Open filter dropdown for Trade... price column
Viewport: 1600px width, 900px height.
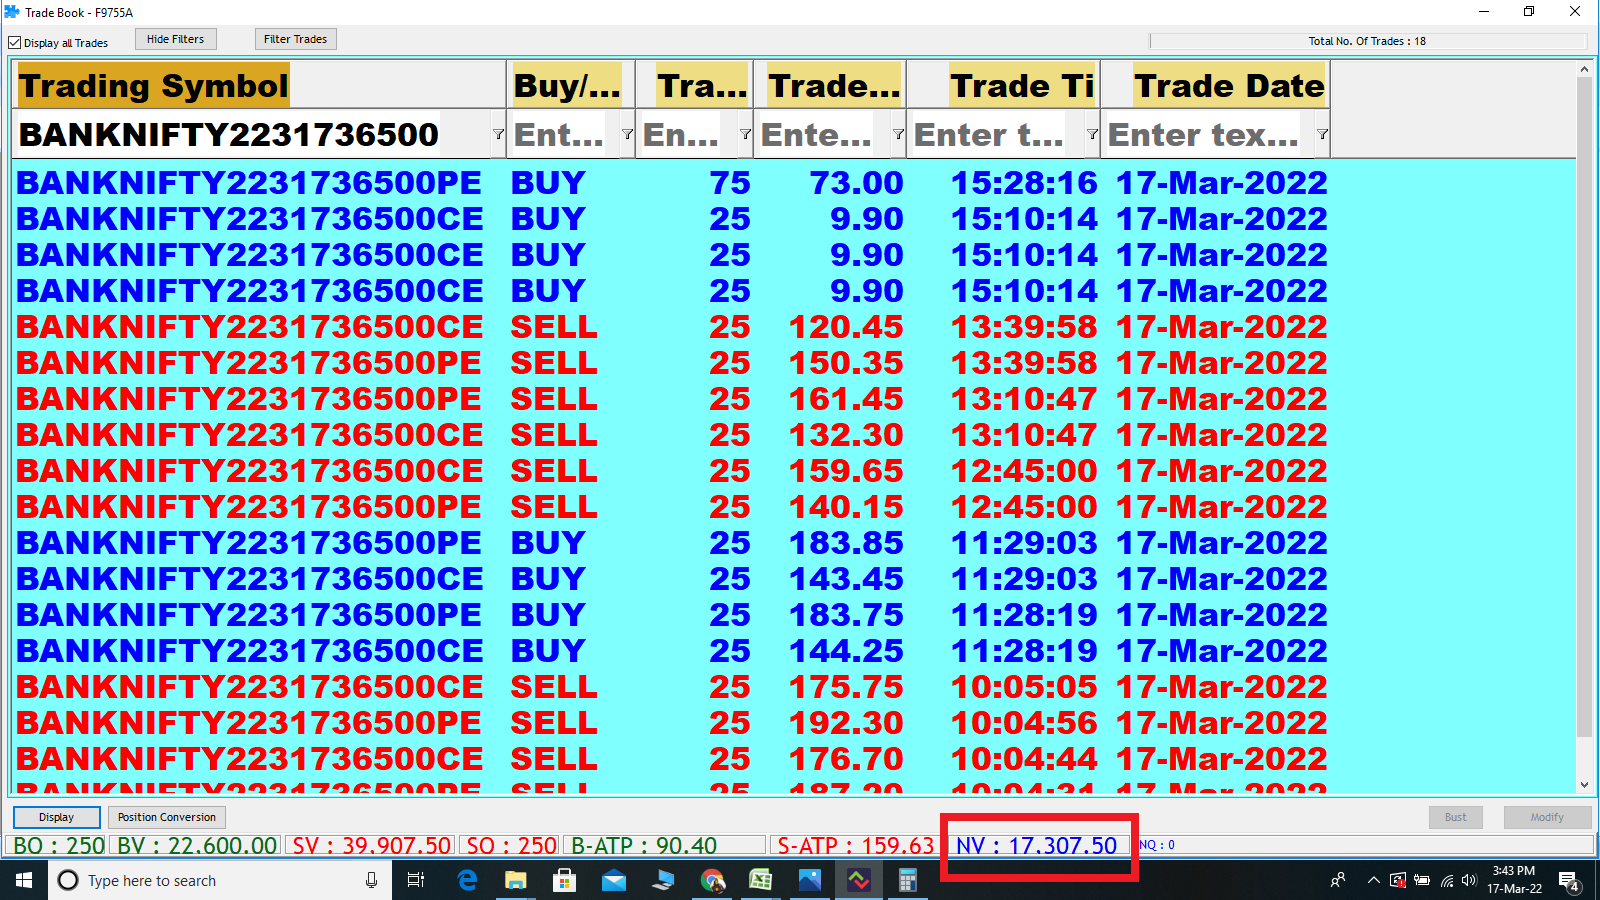[898, 134]
